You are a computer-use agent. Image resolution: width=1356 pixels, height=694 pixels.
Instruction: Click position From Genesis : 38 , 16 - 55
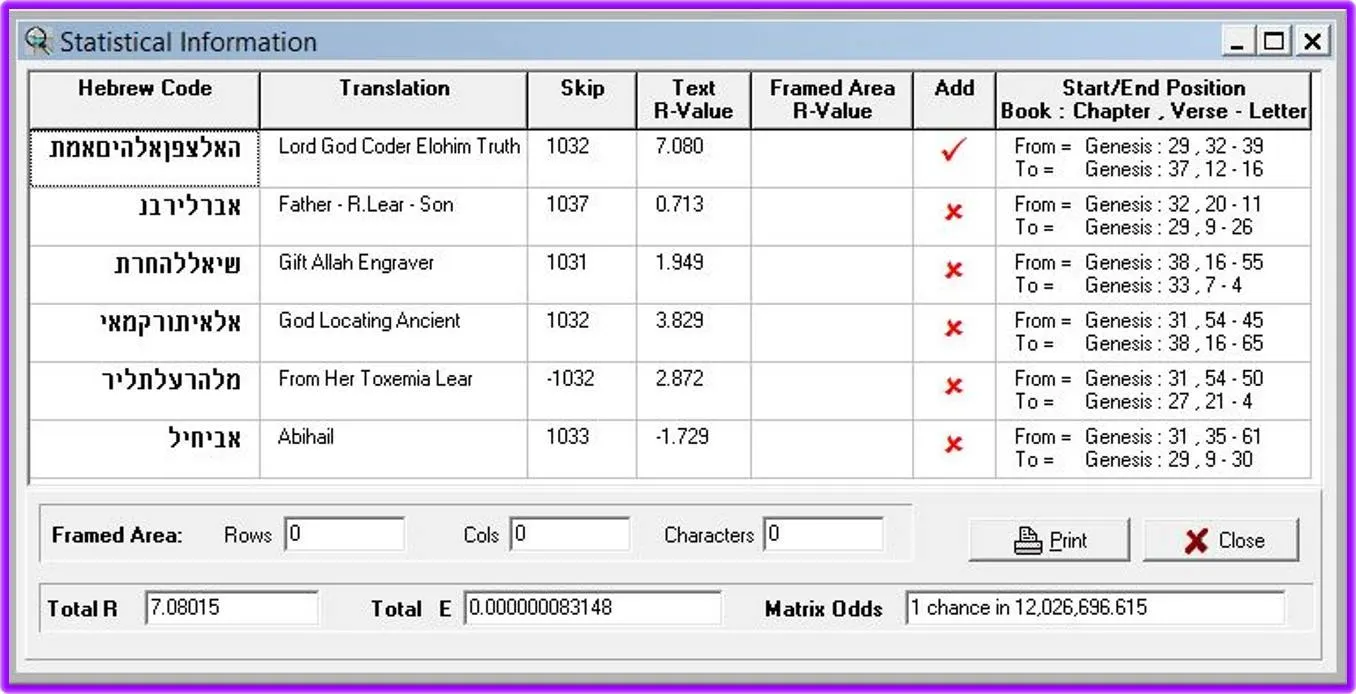click(1138, 262)
